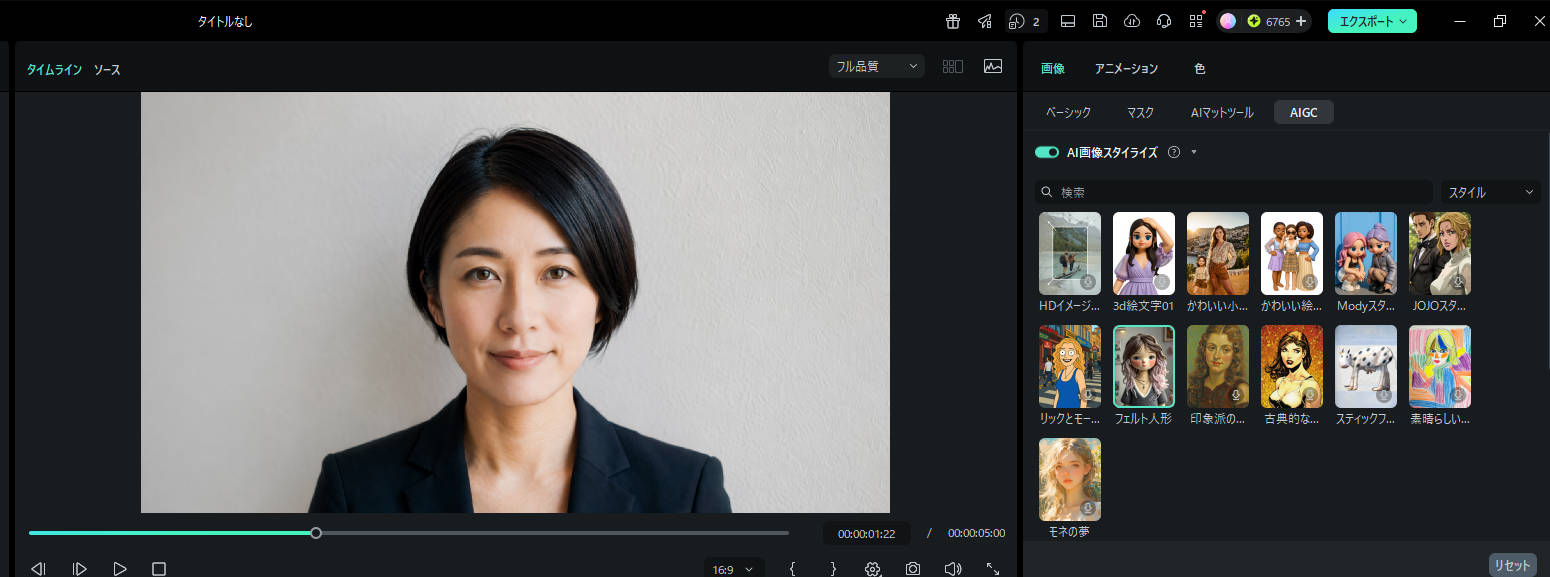Click the paper plane share icon
This screenshot has width=1550, height=577.
coord(984,21)
